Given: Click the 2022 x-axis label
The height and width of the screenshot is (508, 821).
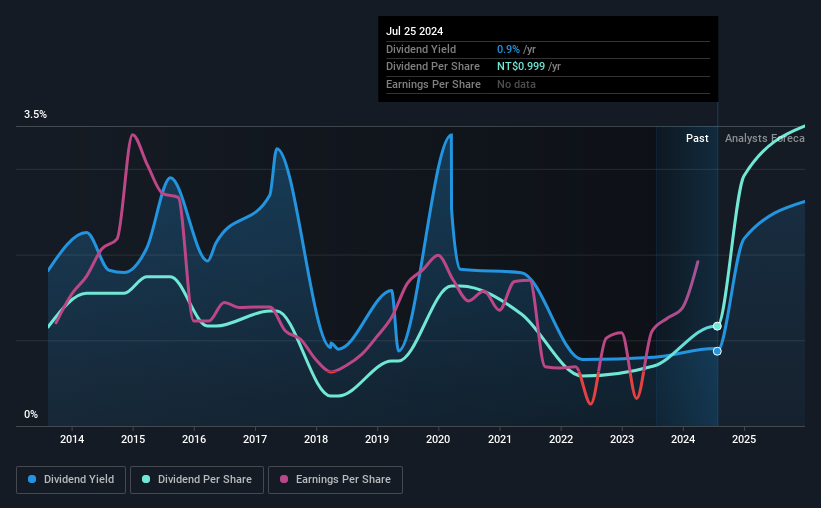Looking at the screenshot, I should click(x=561, y=439).
